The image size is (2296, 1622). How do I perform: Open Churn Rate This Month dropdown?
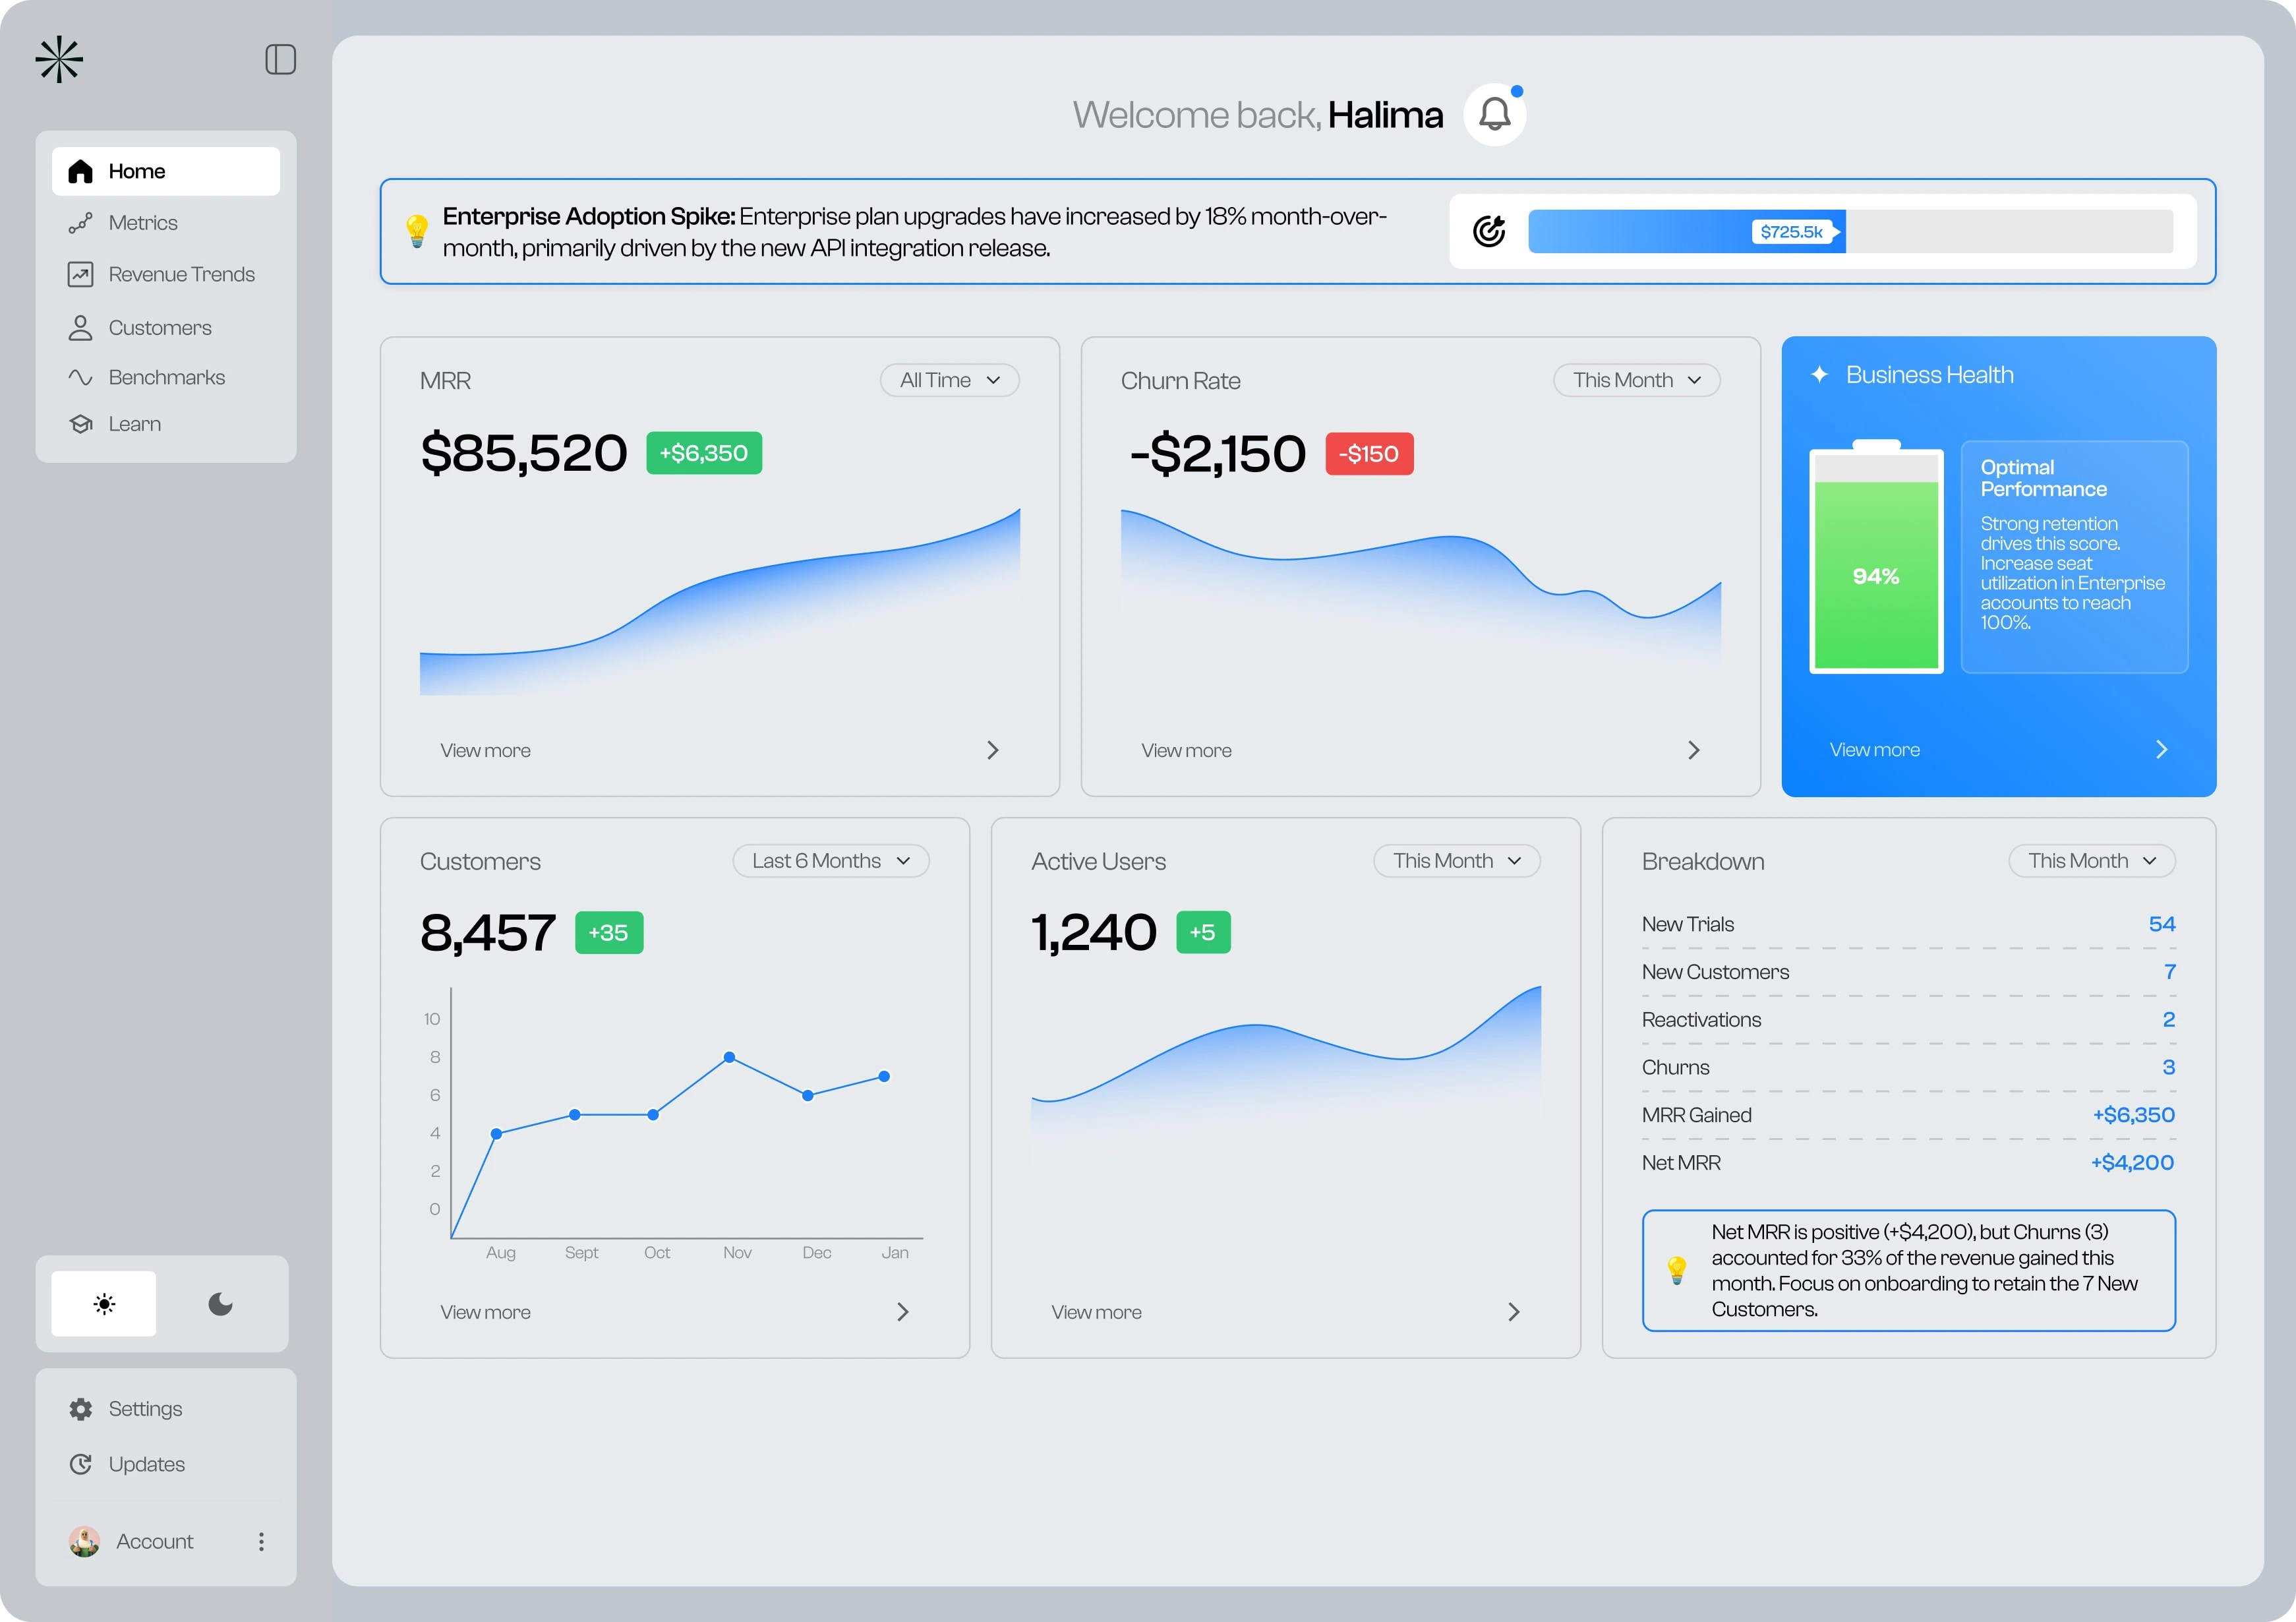[x=1636, y=380]
